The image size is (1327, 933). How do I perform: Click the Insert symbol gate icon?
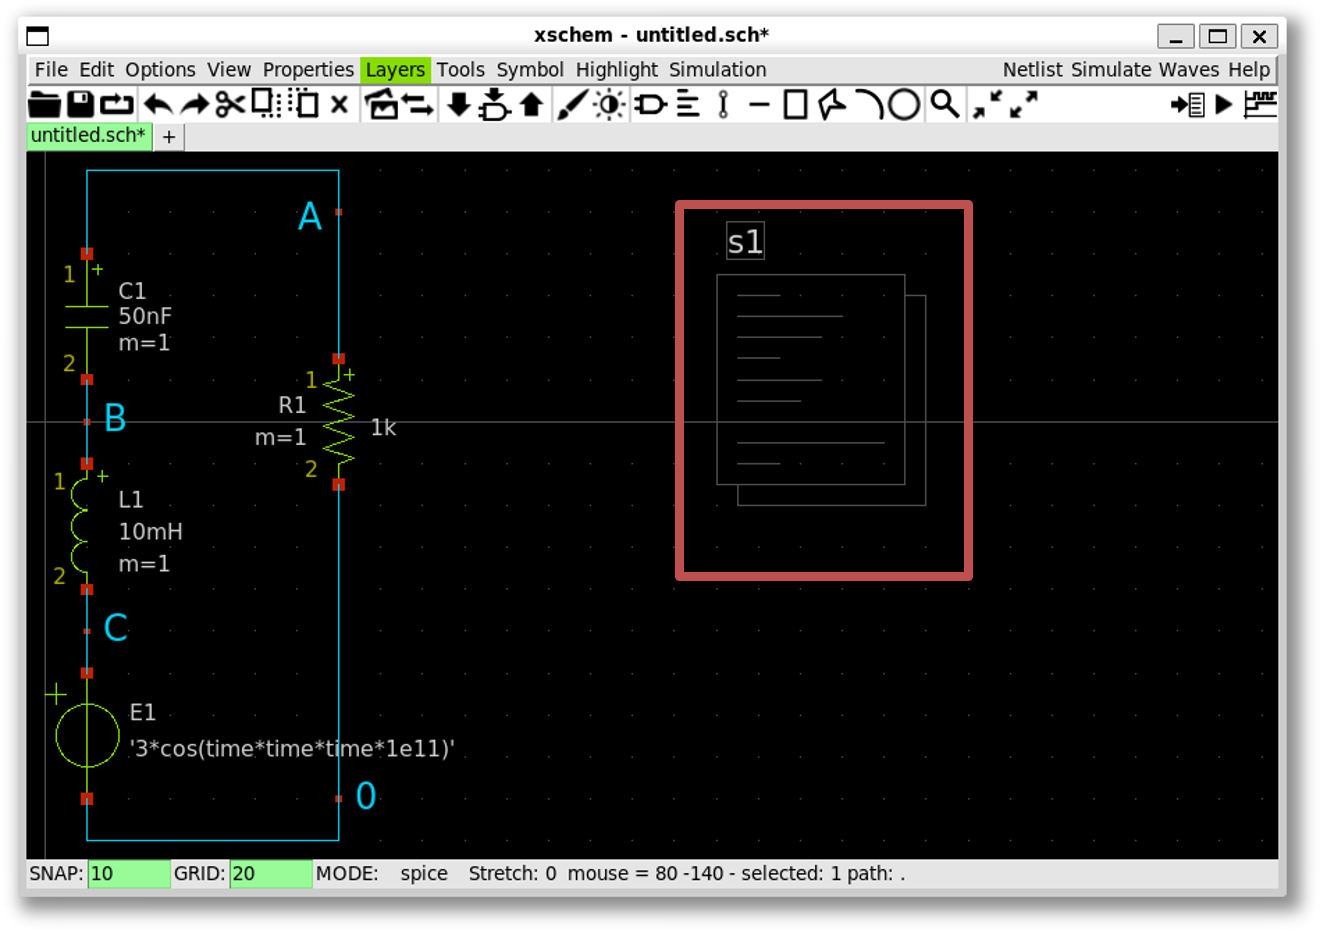point(650,104)
